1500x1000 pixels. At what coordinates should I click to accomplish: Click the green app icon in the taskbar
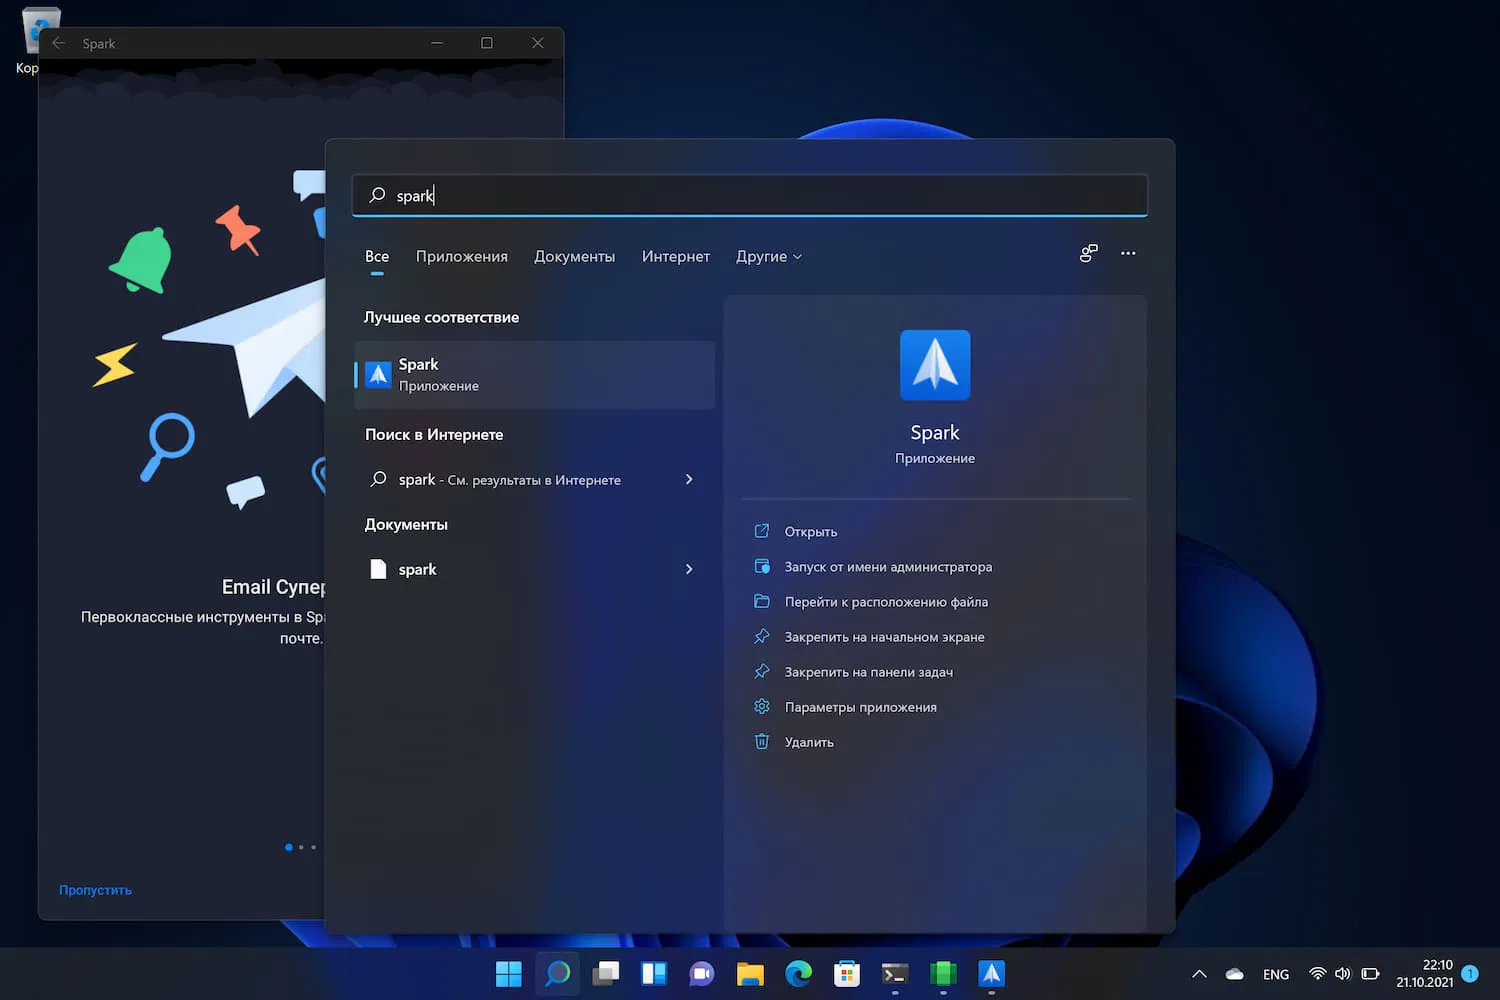(943, 974)
